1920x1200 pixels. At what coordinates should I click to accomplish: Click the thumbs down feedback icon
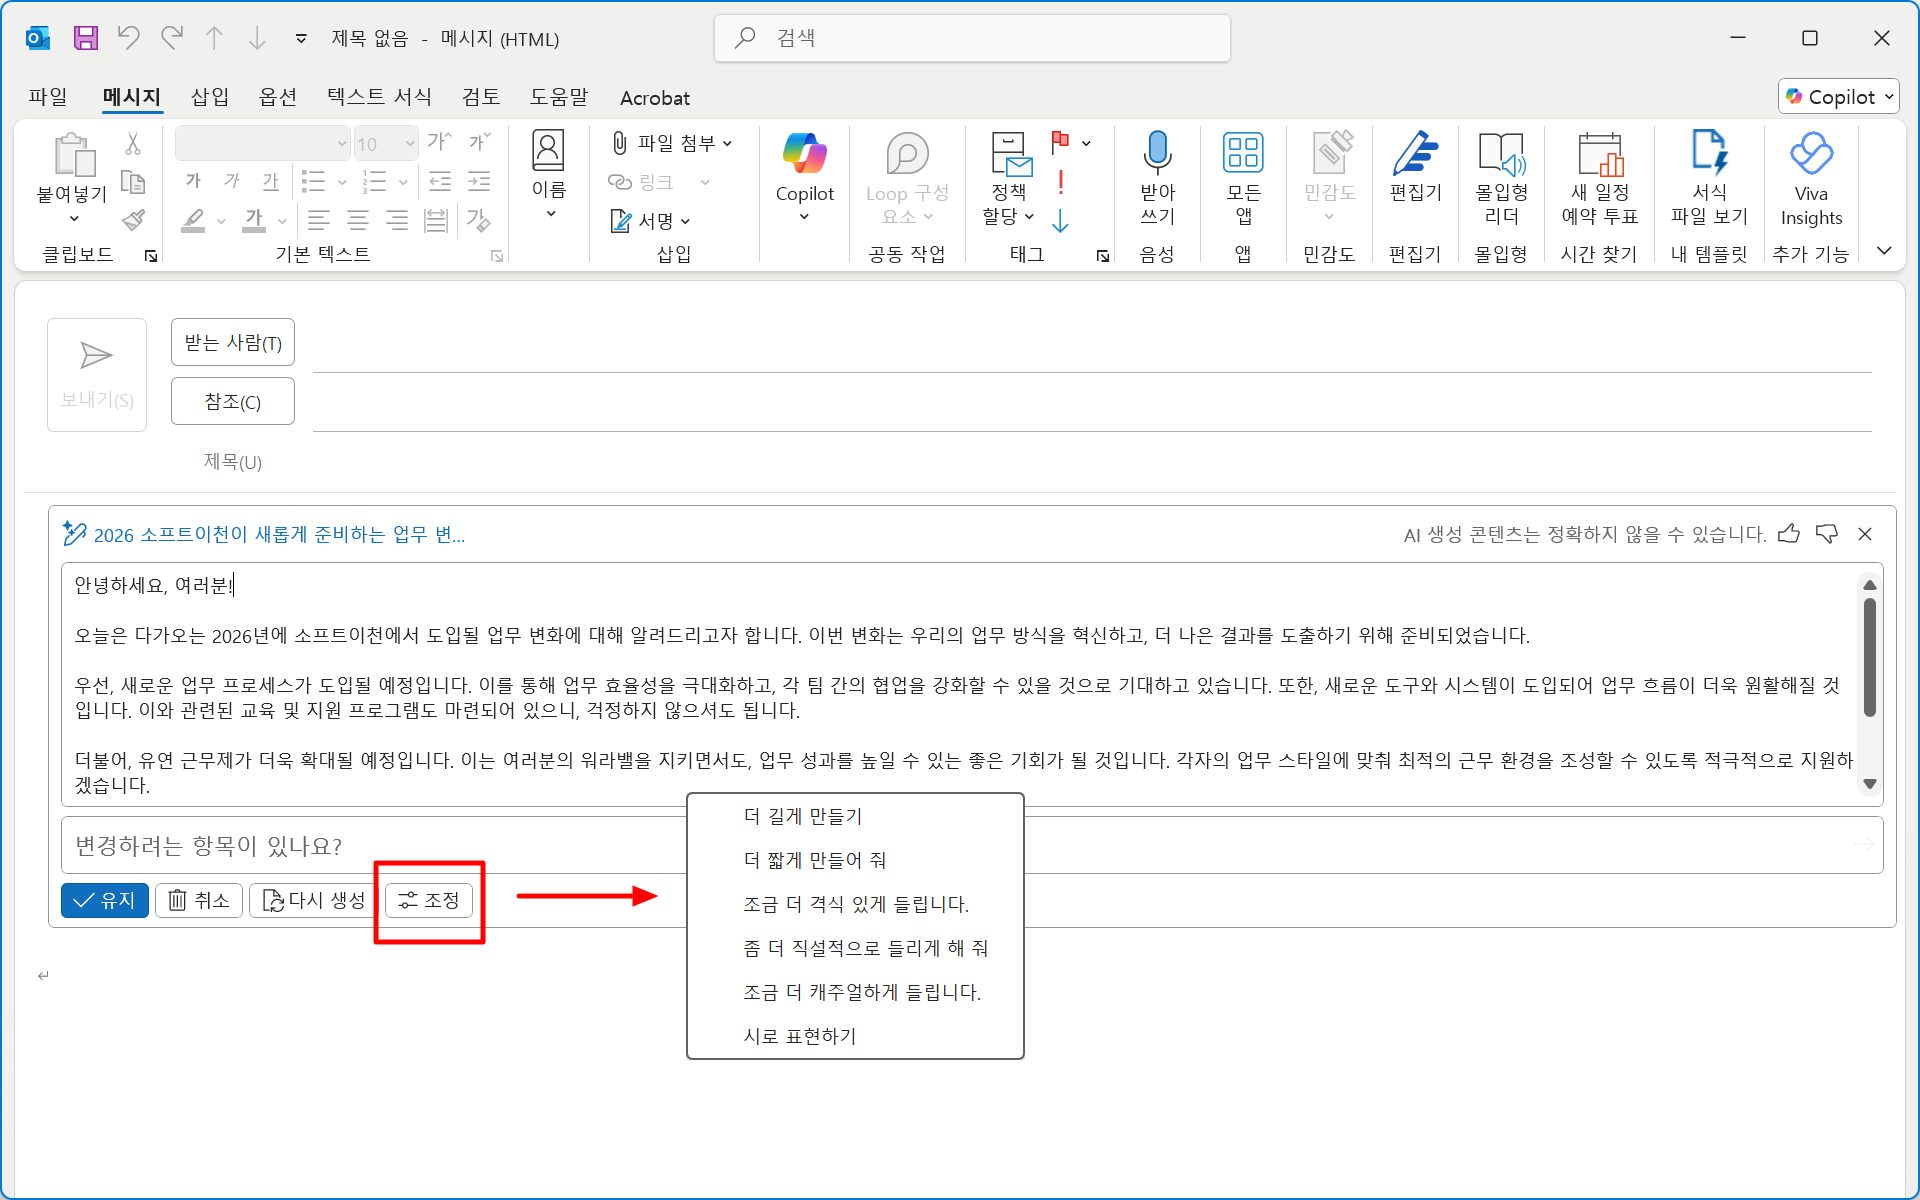click(1827, 534)
